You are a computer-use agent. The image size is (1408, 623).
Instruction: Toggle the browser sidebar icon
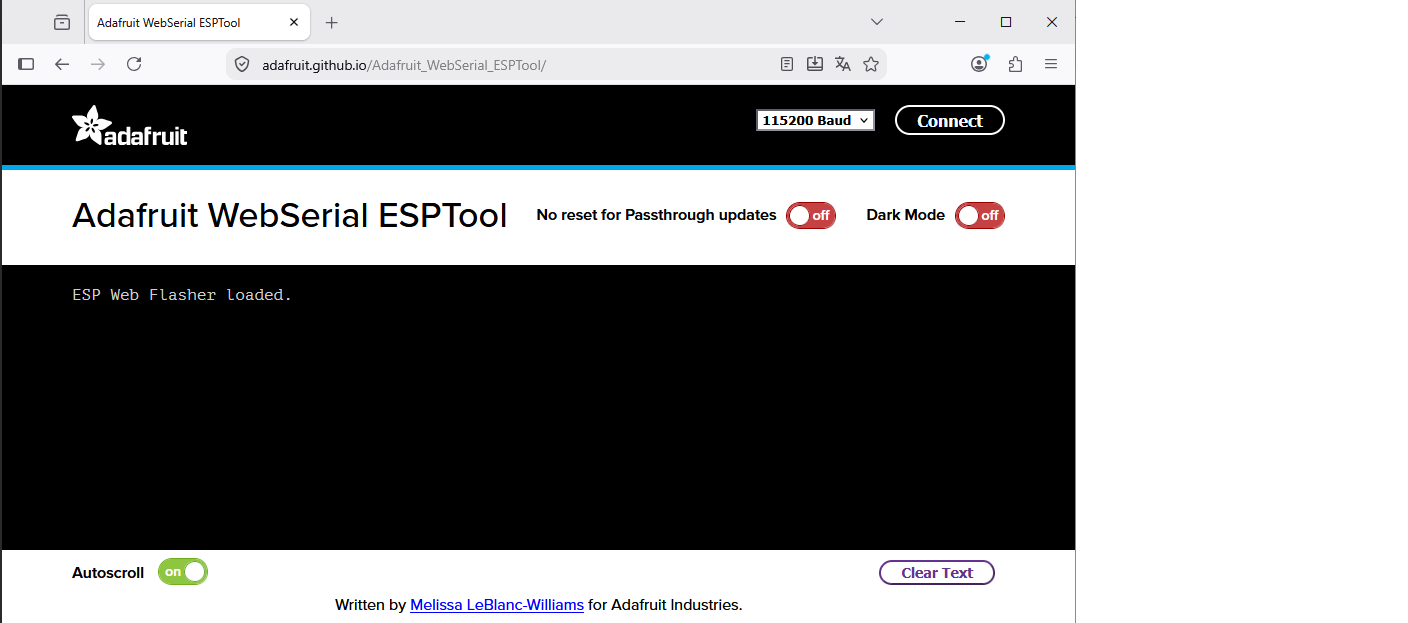coord(26,64)
